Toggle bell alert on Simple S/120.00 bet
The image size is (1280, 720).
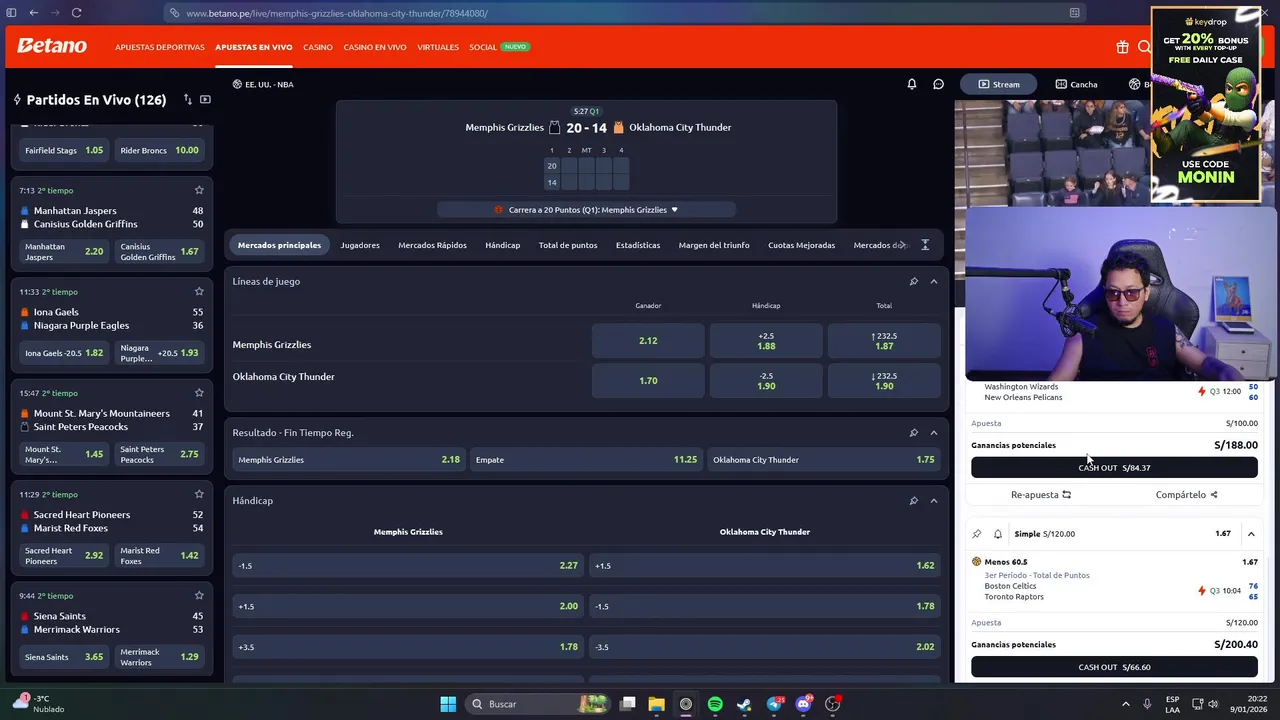point(997,534)
